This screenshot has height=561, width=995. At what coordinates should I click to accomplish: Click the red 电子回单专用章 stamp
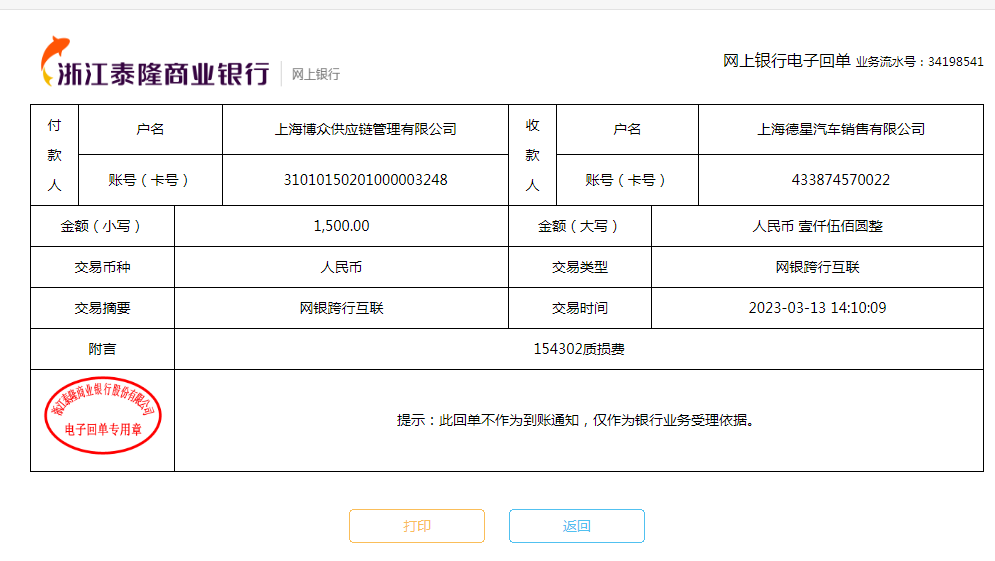click(103, 416)
